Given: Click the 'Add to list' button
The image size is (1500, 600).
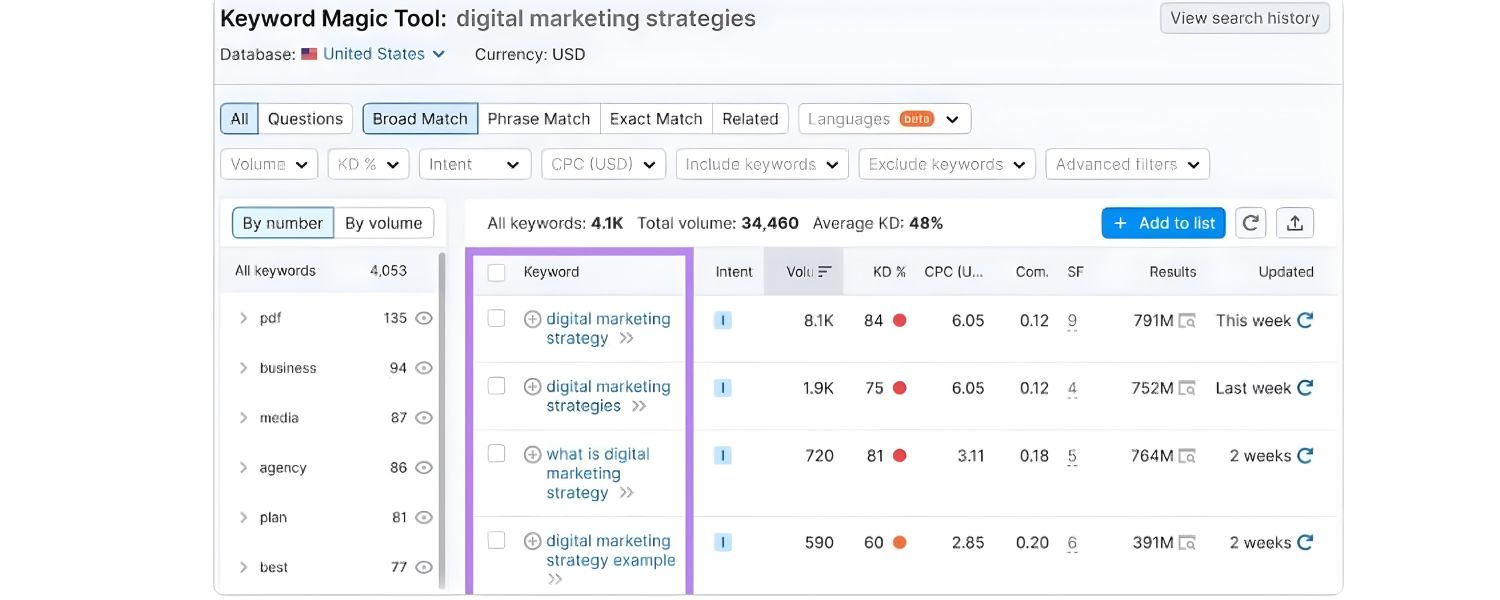Looking at the screenshot, I should click(1163, 222).
